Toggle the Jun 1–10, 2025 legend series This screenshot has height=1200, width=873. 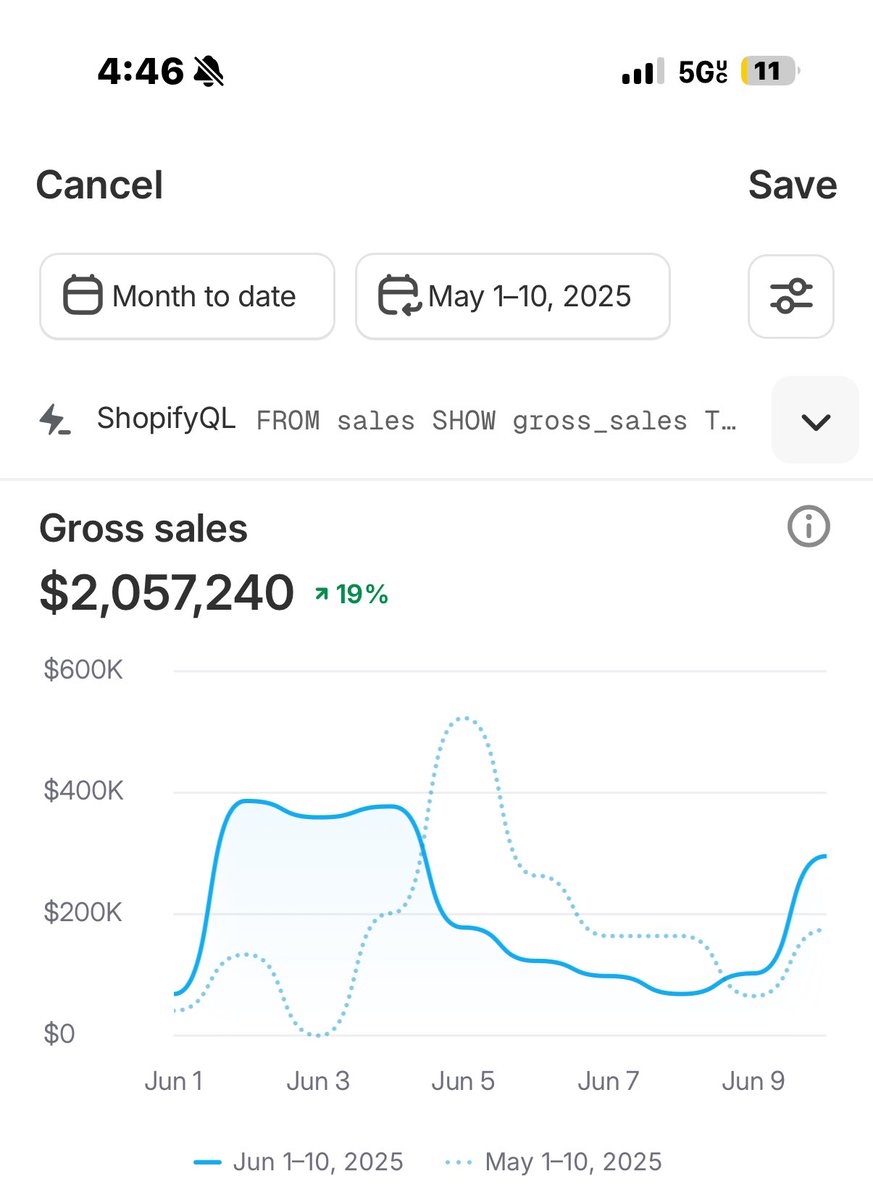tap(299, 1162)
